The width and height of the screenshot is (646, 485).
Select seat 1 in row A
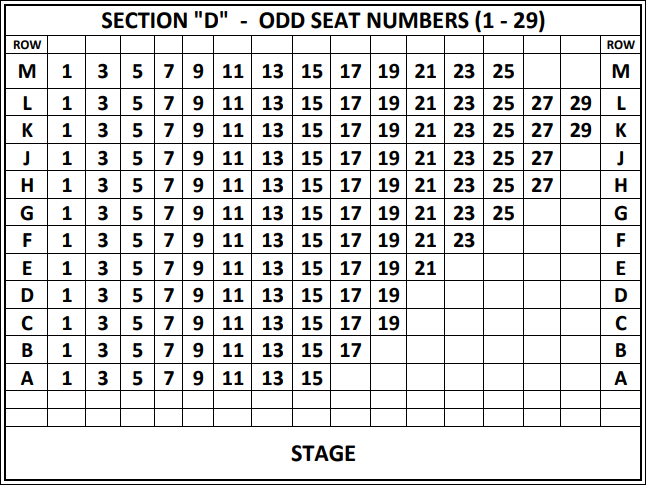[66, 377]
